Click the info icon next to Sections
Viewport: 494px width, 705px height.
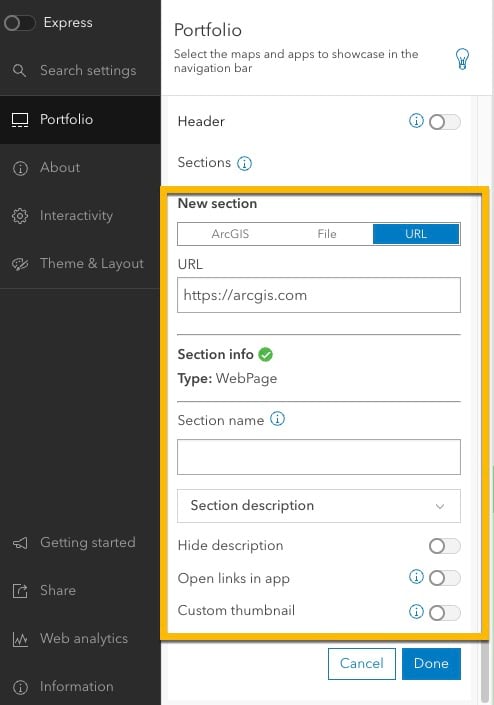tap(245, 163)
